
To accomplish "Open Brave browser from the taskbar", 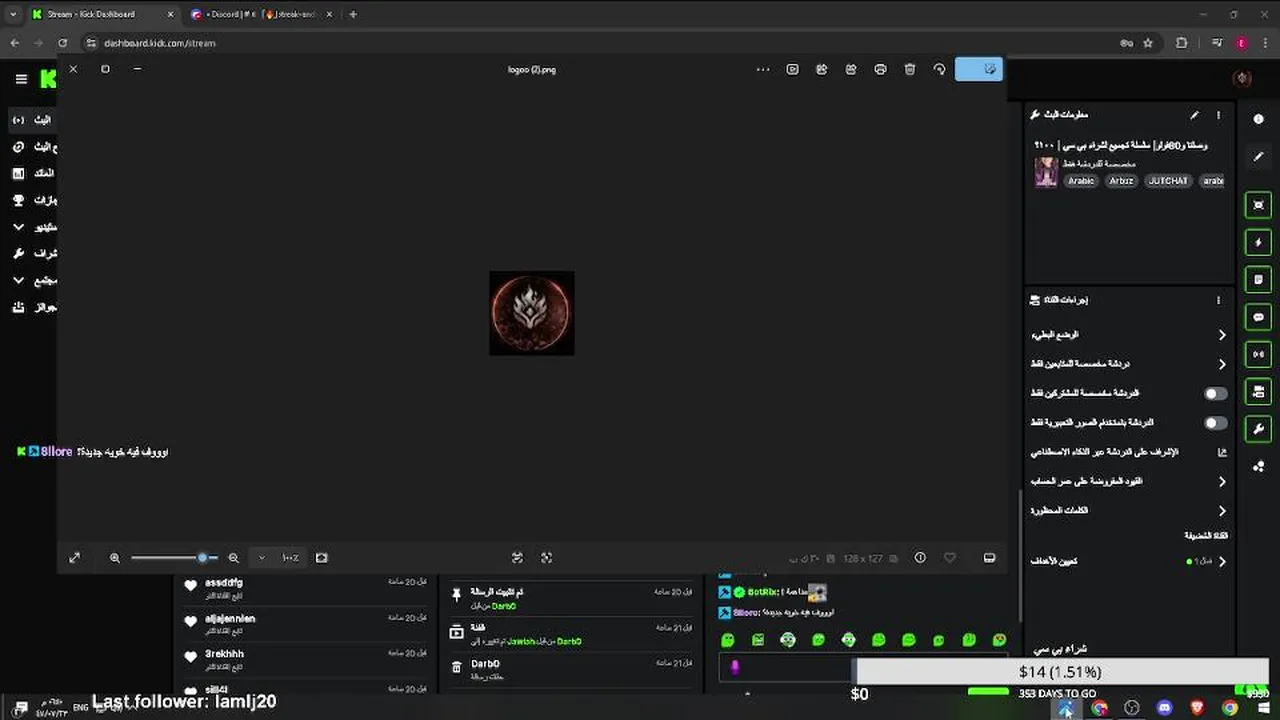I will tap(1197, 708).
